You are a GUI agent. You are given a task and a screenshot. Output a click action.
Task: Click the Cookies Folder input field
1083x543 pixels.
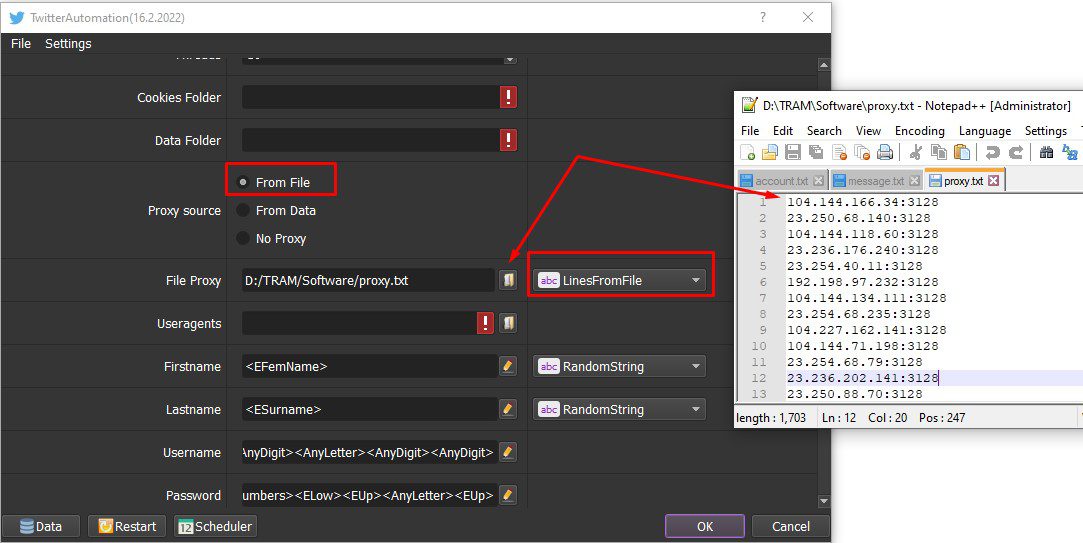(370, 97)
